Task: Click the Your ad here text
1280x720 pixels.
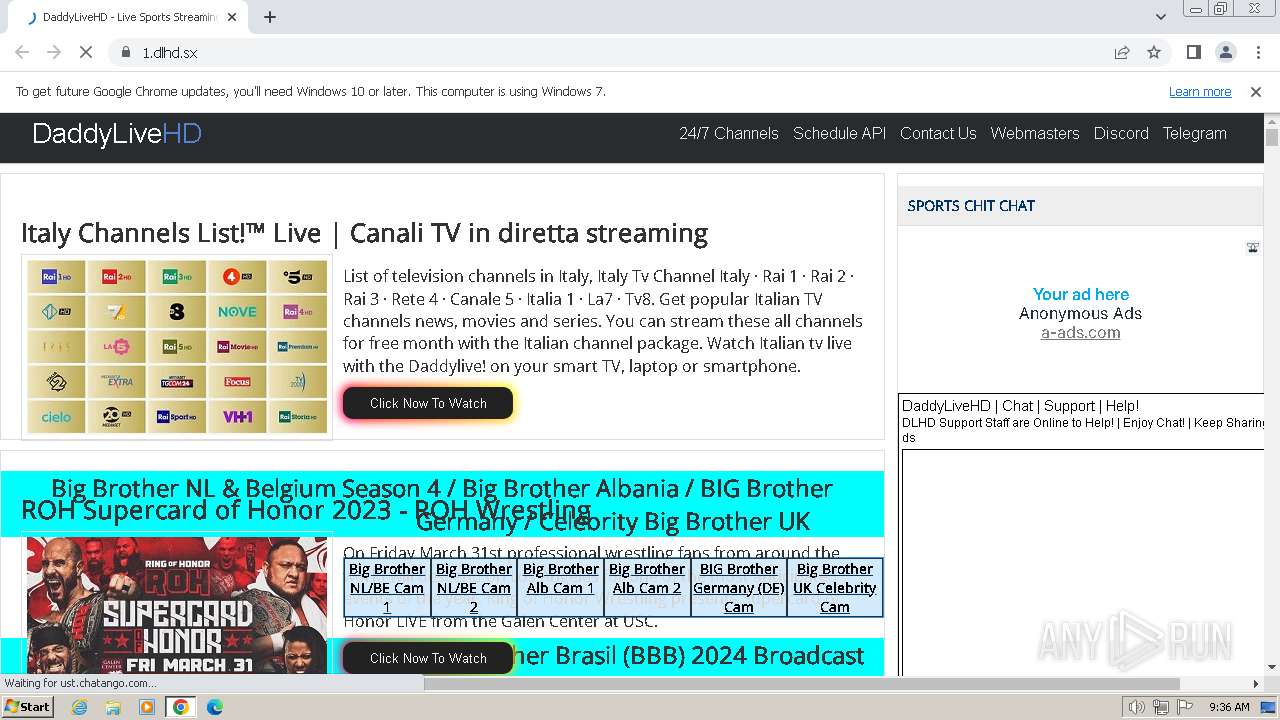Action: click(x=1081, y=294)
